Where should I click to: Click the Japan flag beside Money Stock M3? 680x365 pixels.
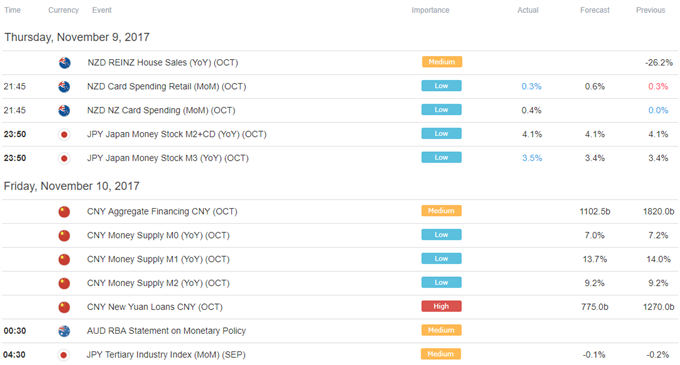coord(64,158)
